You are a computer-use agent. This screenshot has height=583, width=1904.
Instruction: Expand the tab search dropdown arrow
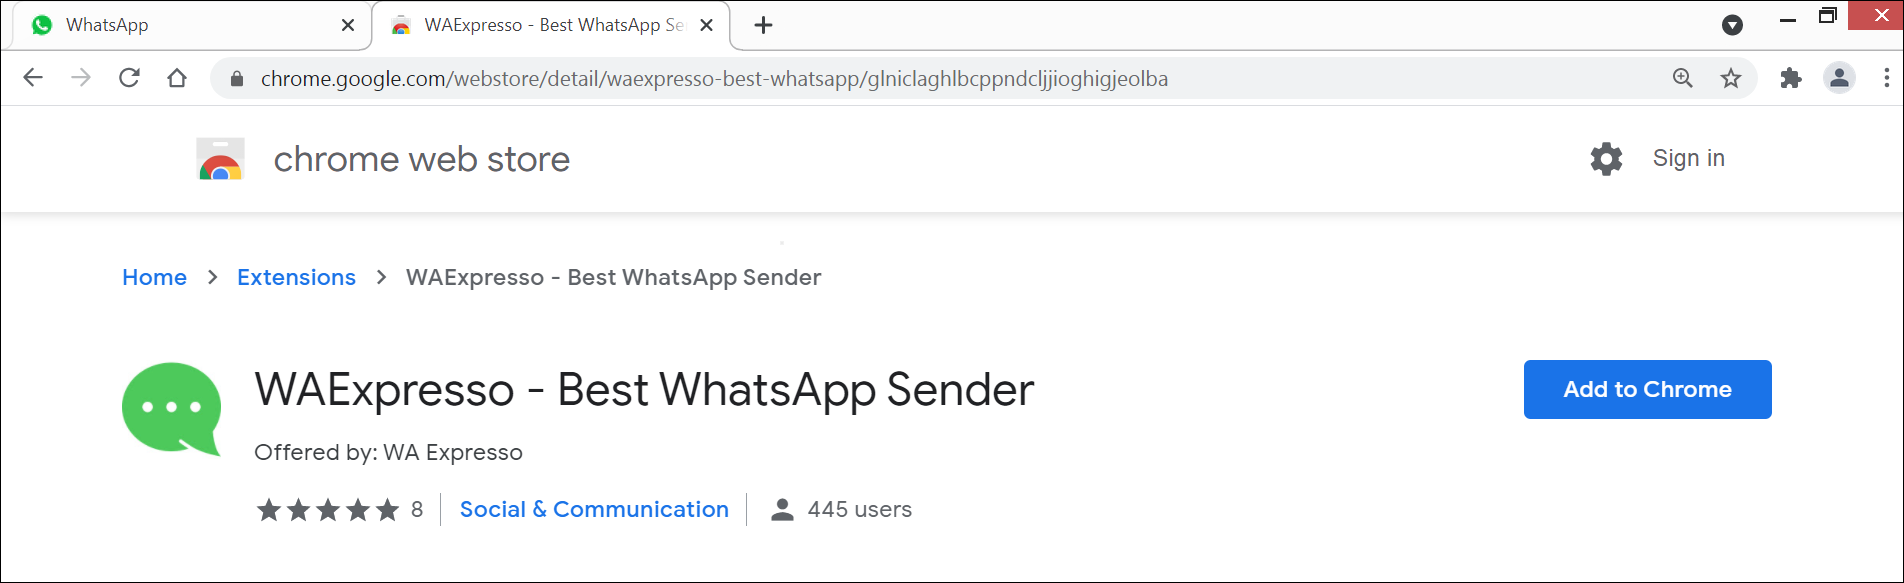1733,25
